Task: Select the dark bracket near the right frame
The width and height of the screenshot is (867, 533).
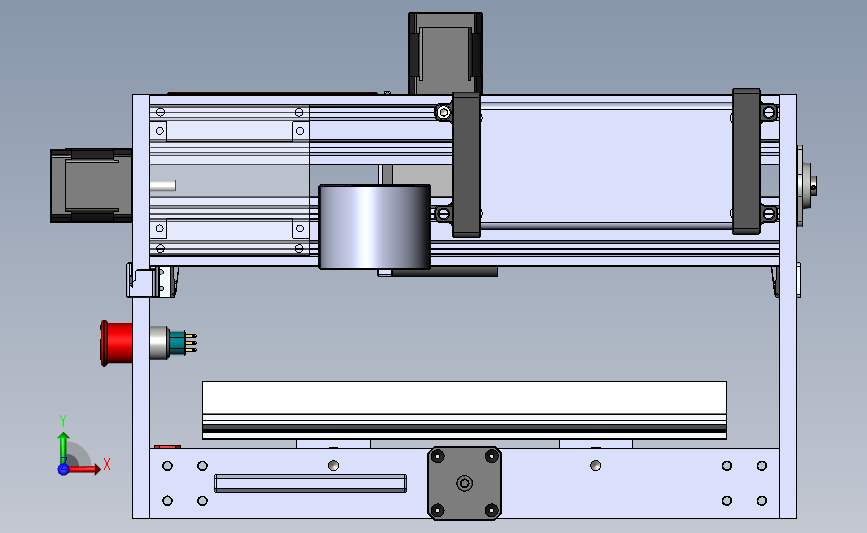Action: click(x=746, y=161)
